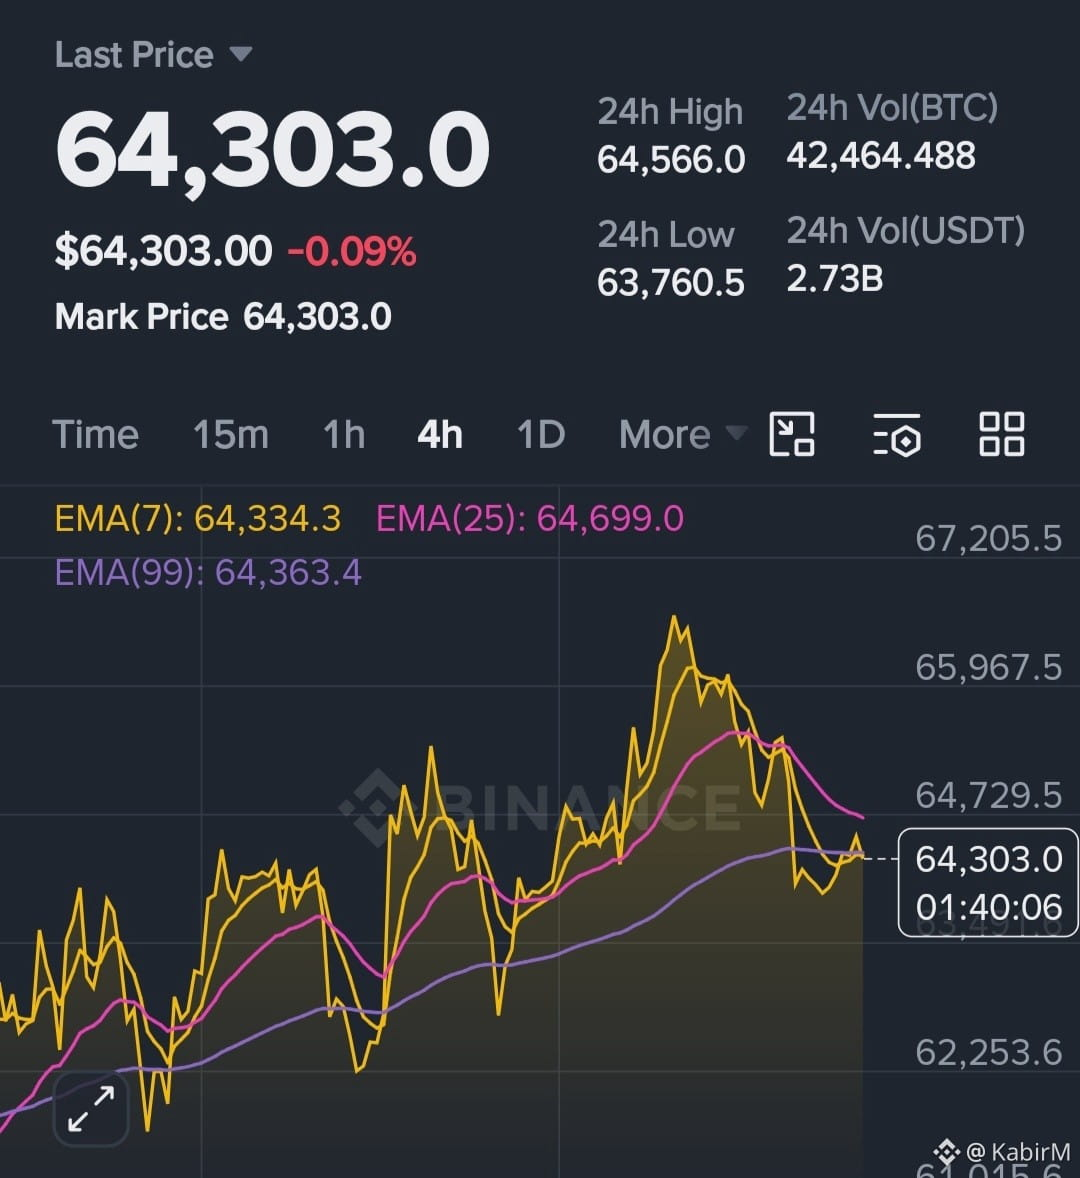Click the 65,967.5 price axis label
The image size is (1080, 1178).
click(x=988, y=667)
